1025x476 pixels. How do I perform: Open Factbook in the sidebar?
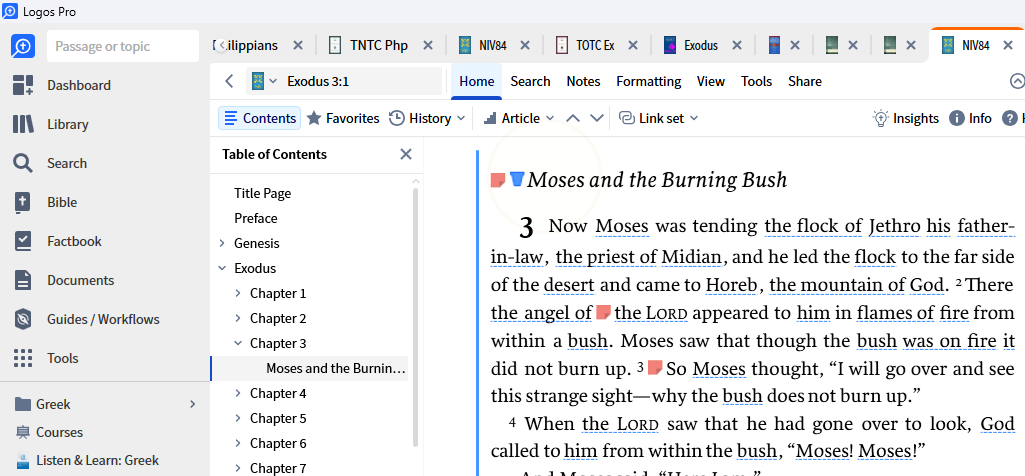click(58, 241)
